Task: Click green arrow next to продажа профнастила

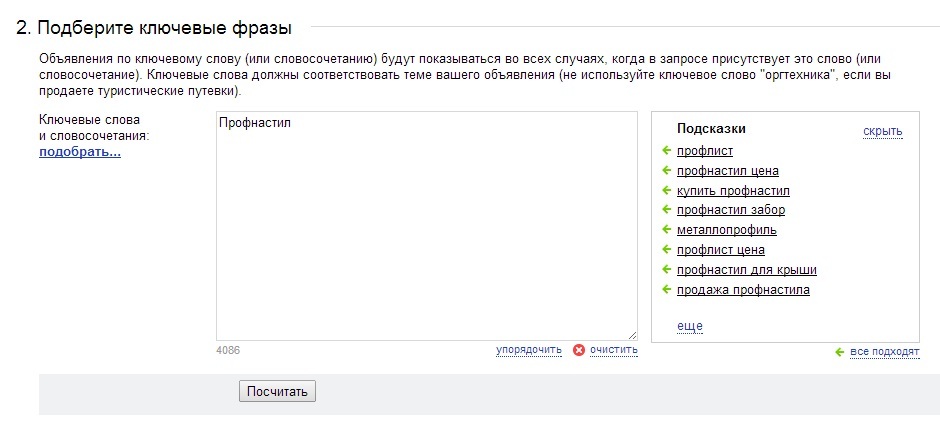Action: 666,289
